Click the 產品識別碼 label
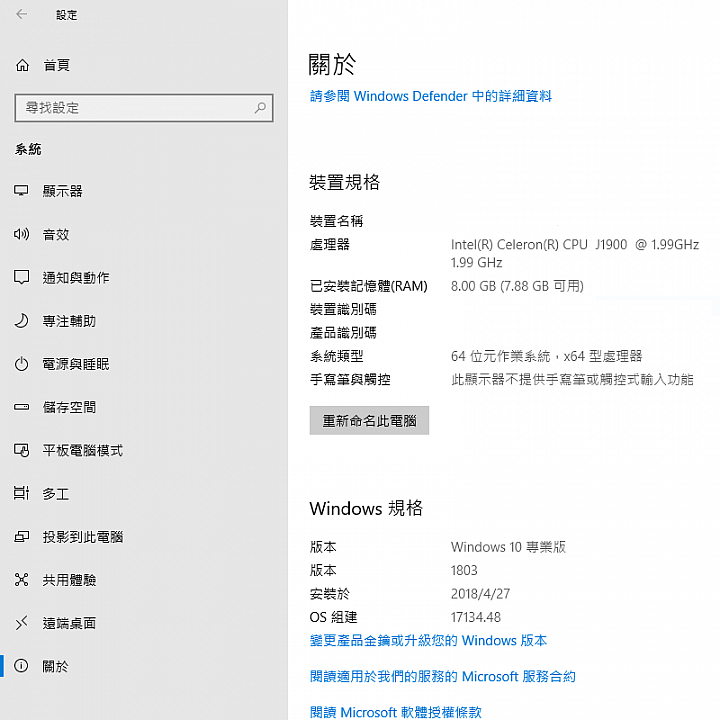The image size is (720, 720). [343, 332]
